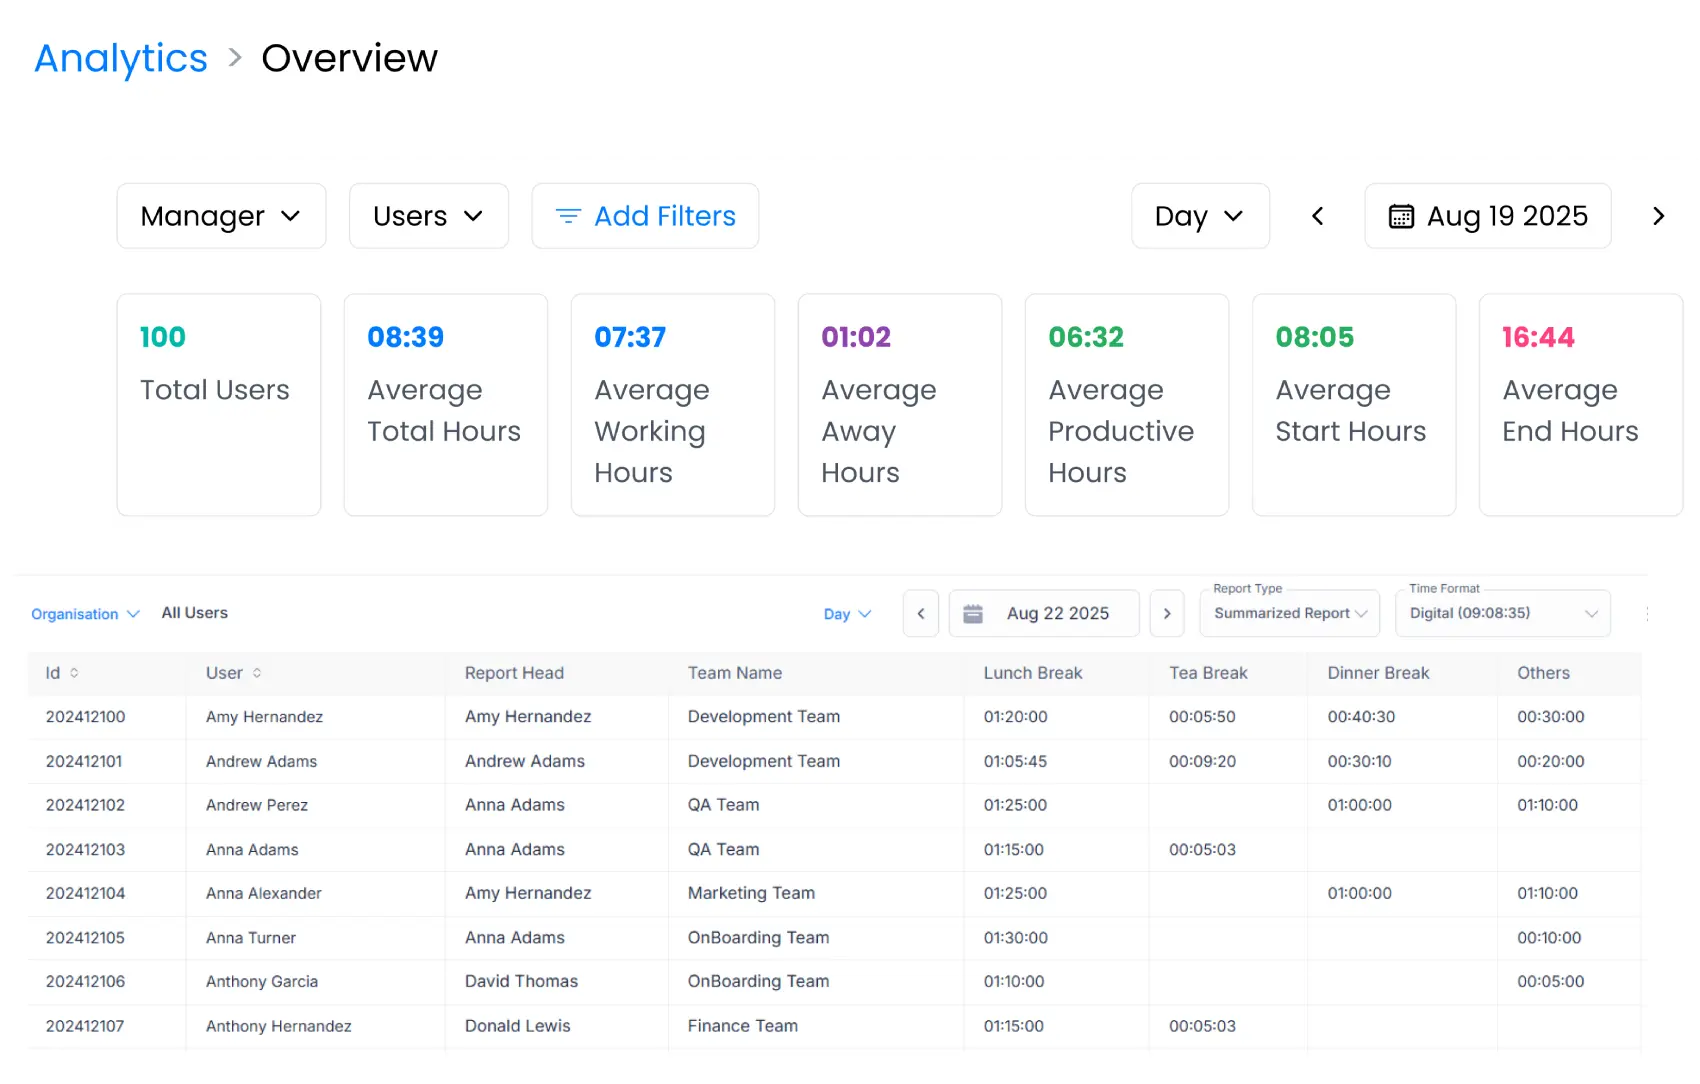The height and width of the screenshot is (1084, 1700).
Task: Open the calendar picker beside Aug 19 2025
Action: [x=1404, y=215]
